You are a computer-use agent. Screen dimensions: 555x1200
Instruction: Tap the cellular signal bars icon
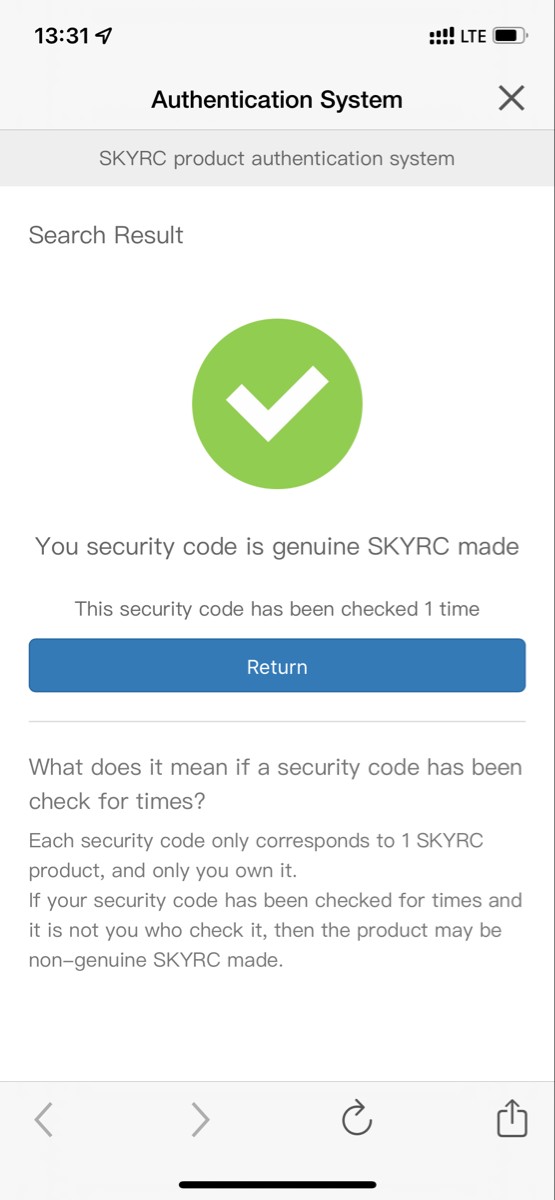[x=441, y=36]
